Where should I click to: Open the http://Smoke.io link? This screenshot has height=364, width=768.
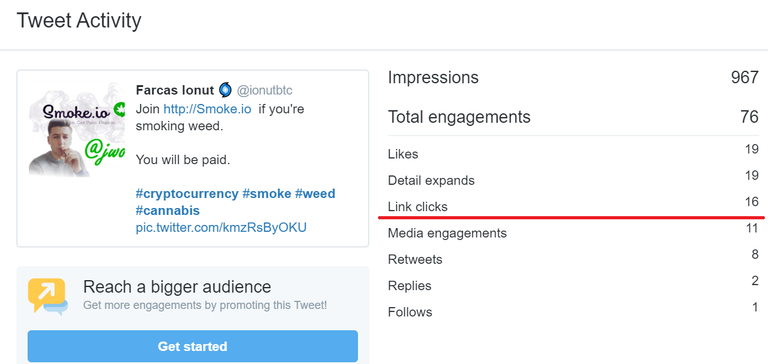click(x=208, y=109)
